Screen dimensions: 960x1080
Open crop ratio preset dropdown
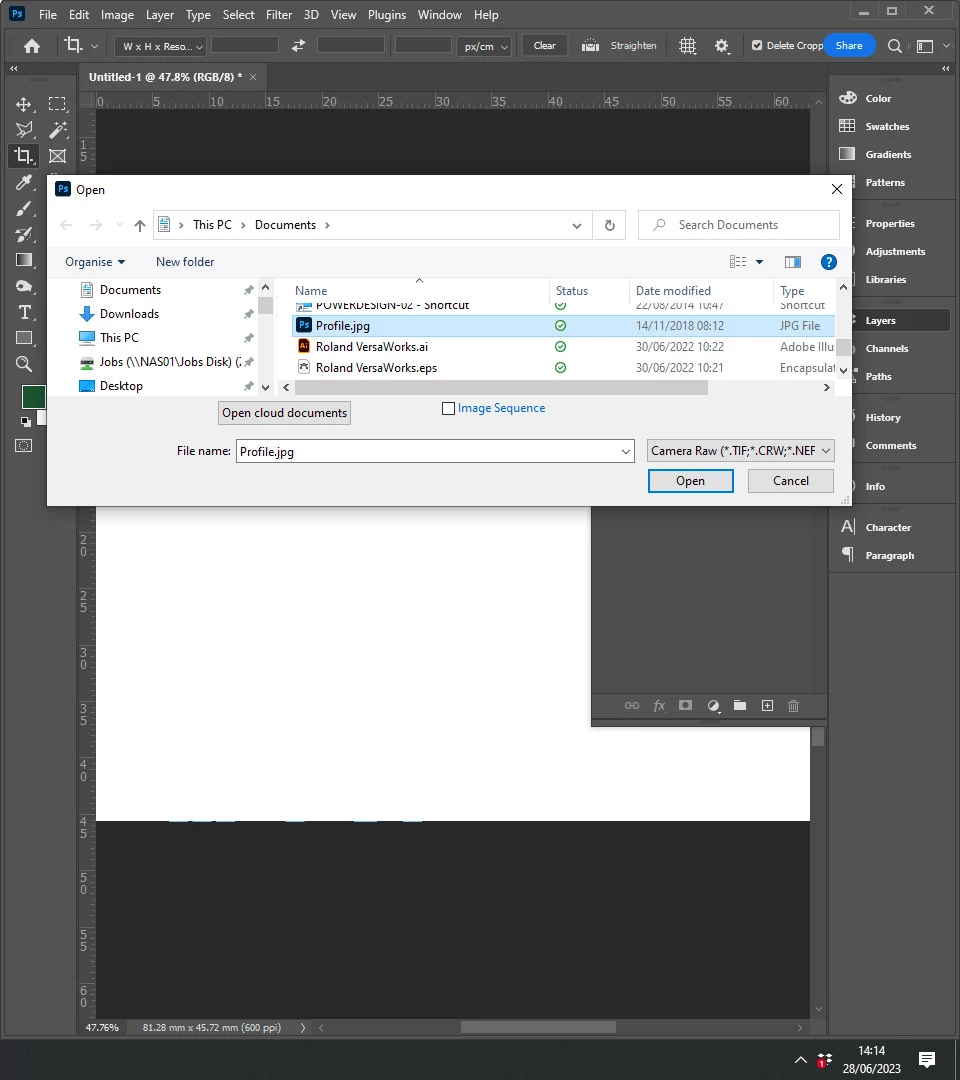click(x=160, y=46)
